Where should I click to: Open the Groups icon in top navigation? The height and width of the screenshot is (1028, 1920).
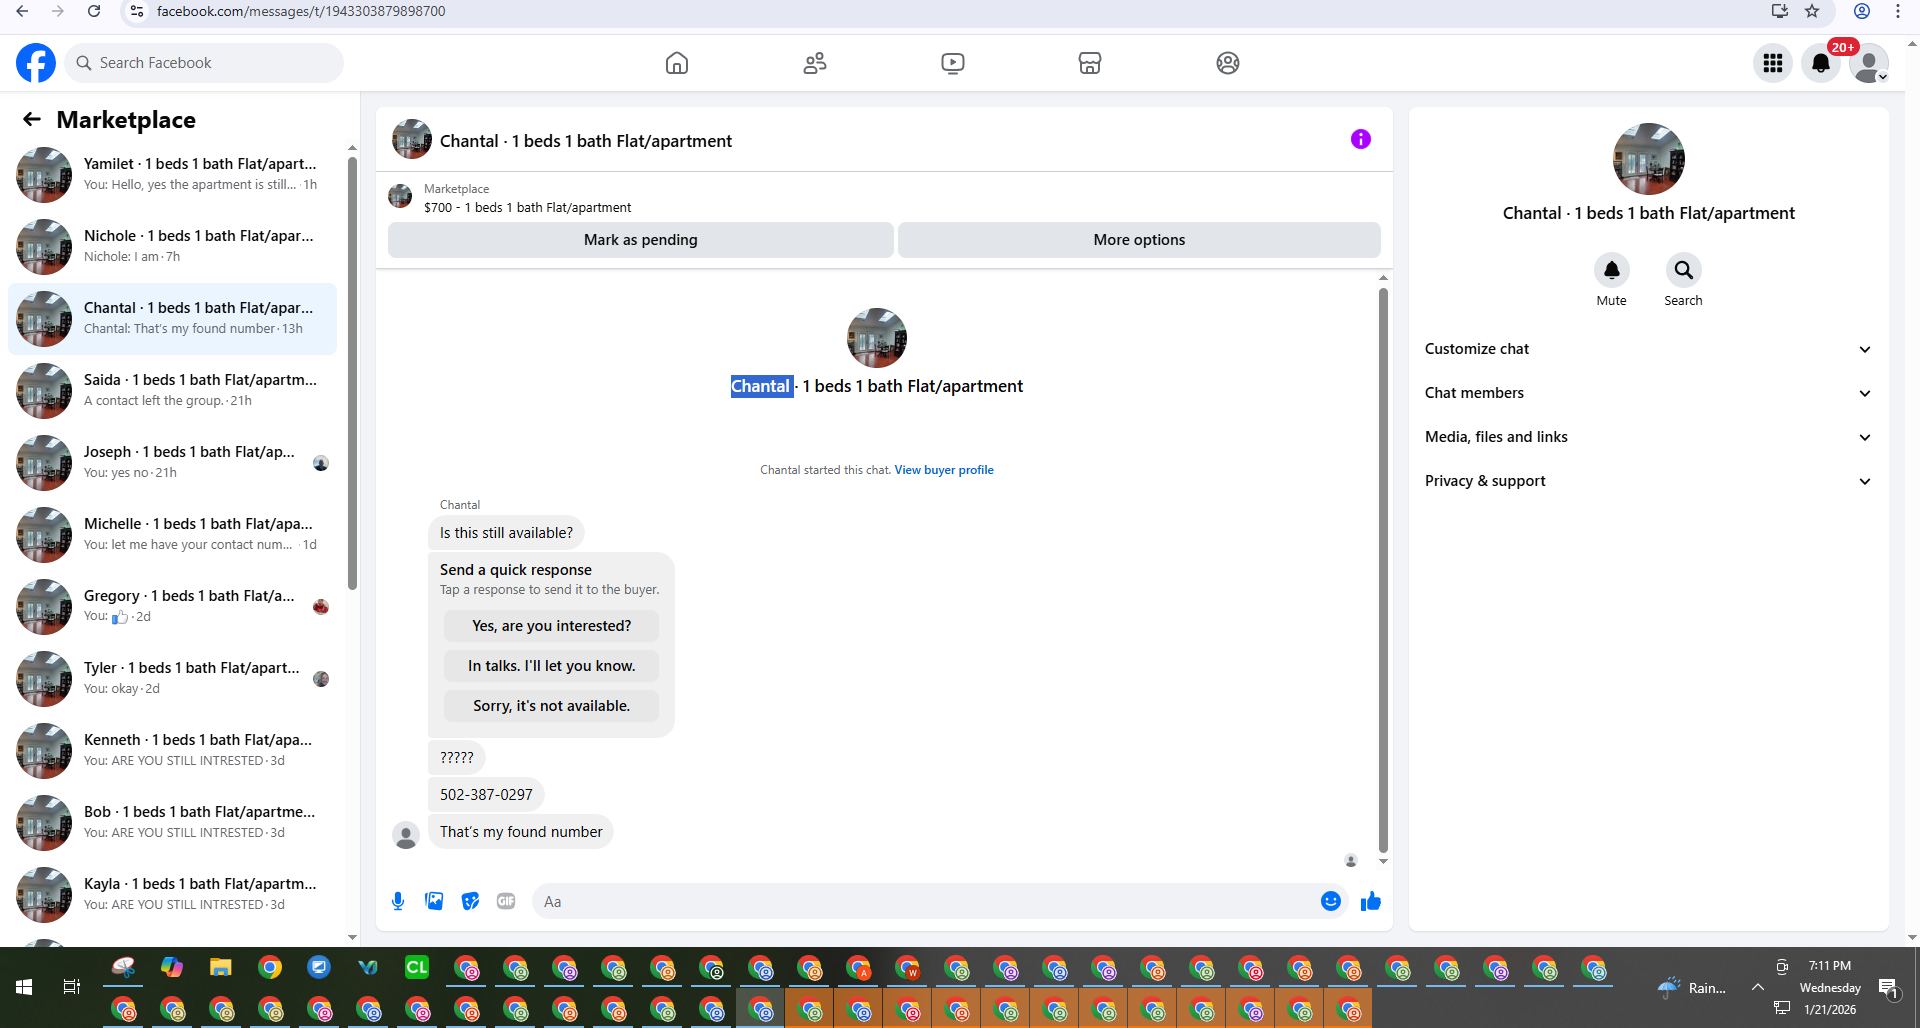[x=1228, y=63]
